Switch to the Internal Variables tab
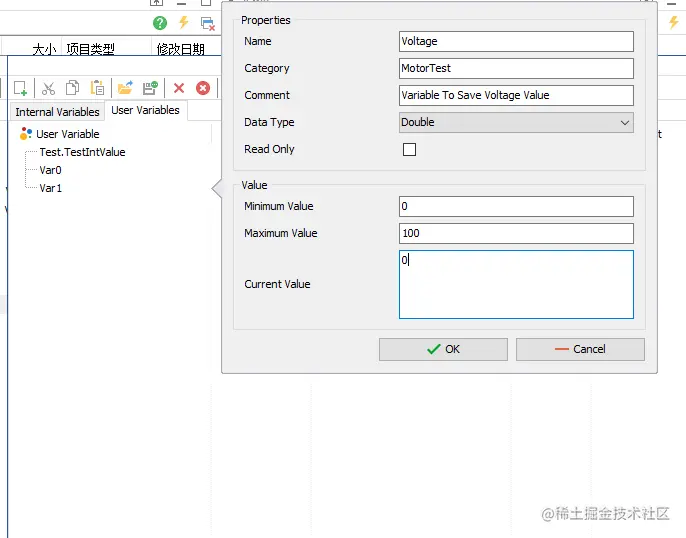Screen dimensions: 686x538 coord(57,112)
